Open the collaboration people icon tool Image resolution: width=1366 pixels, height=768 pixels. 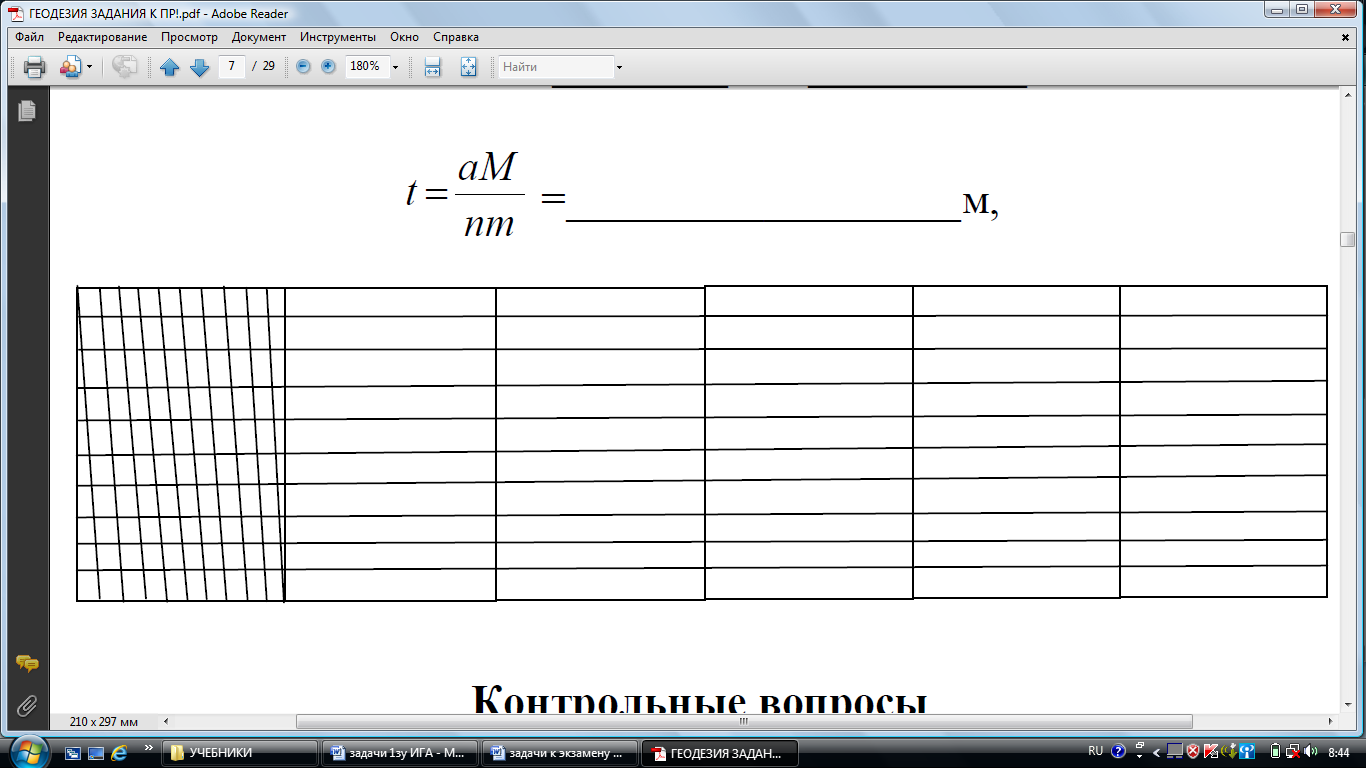coord(70,67)
